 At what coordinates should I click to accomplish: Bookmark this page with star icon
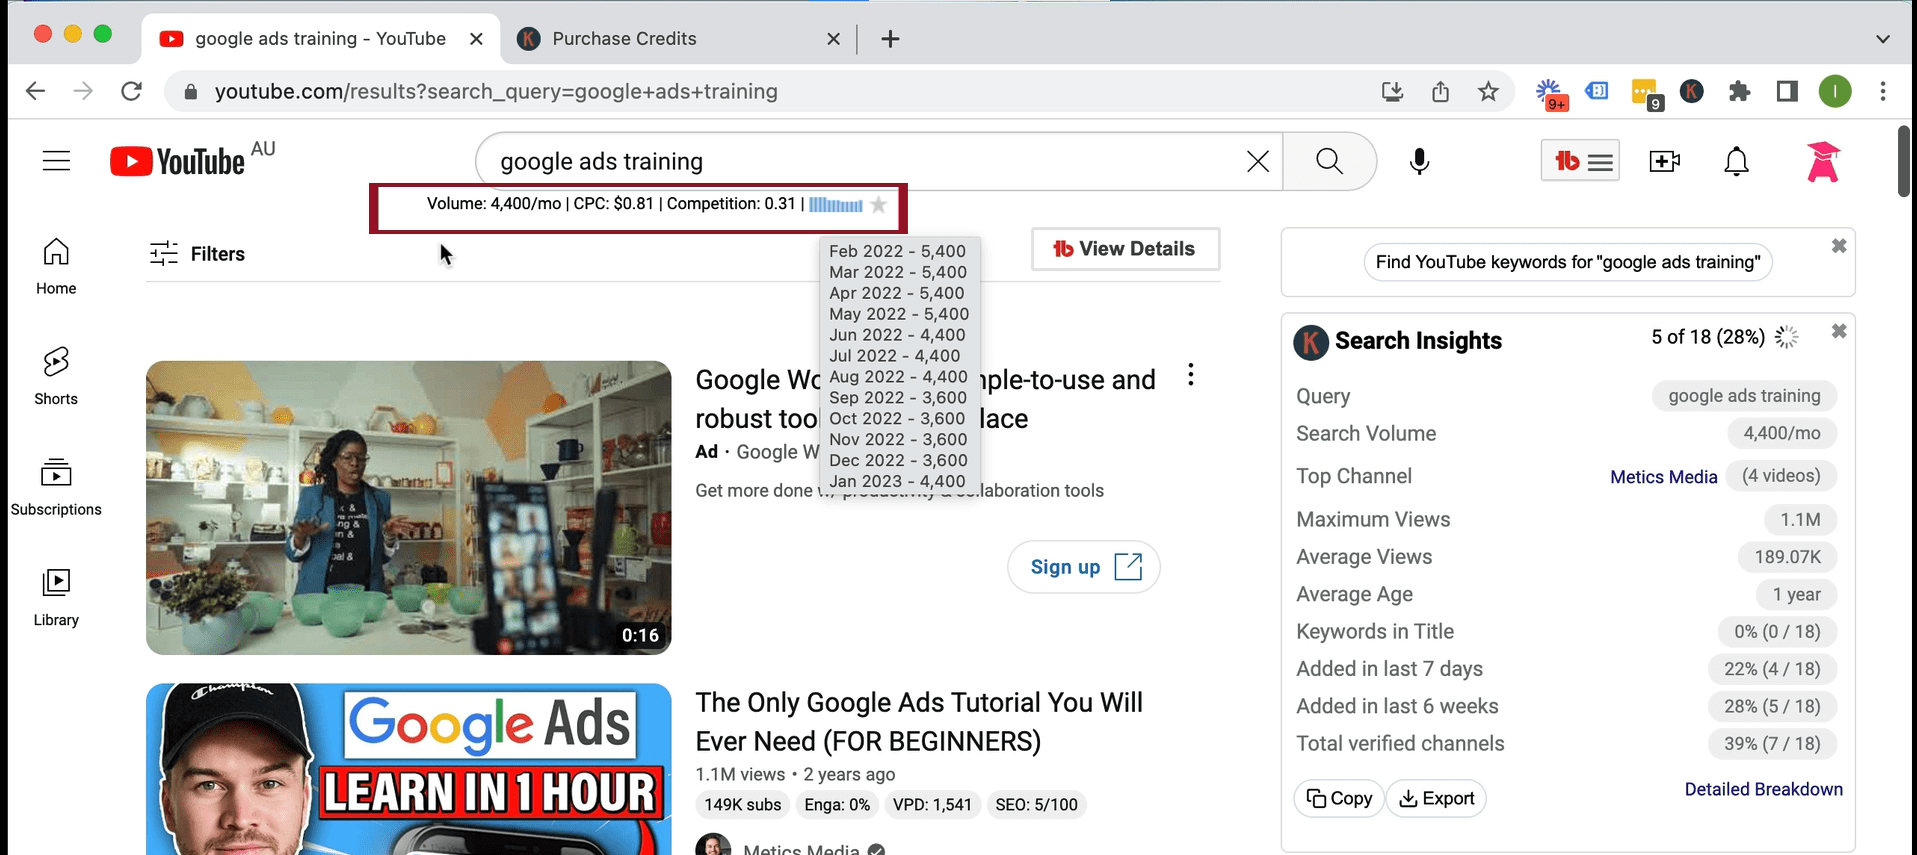point(1488,91)
